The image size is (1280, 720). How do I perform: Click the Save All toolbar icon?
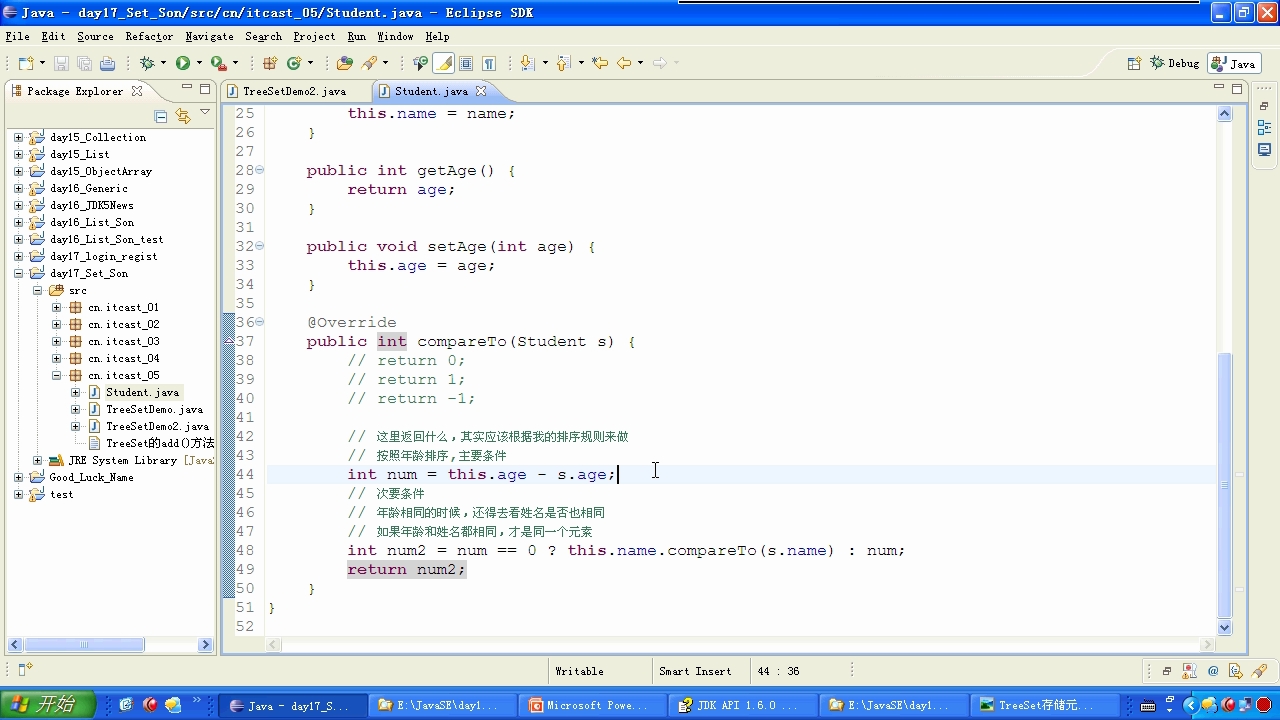coord(84,63)
